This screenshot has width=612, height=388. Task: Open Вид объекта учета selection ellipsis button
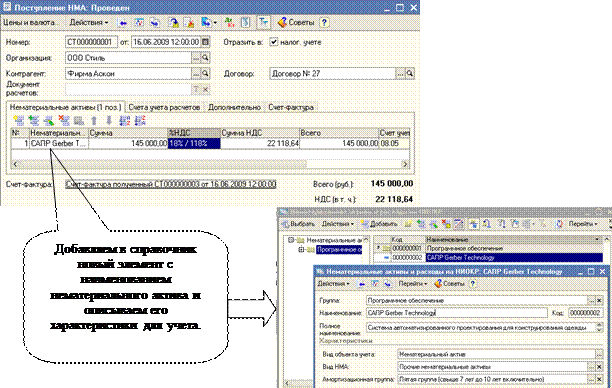coord(599,354)
